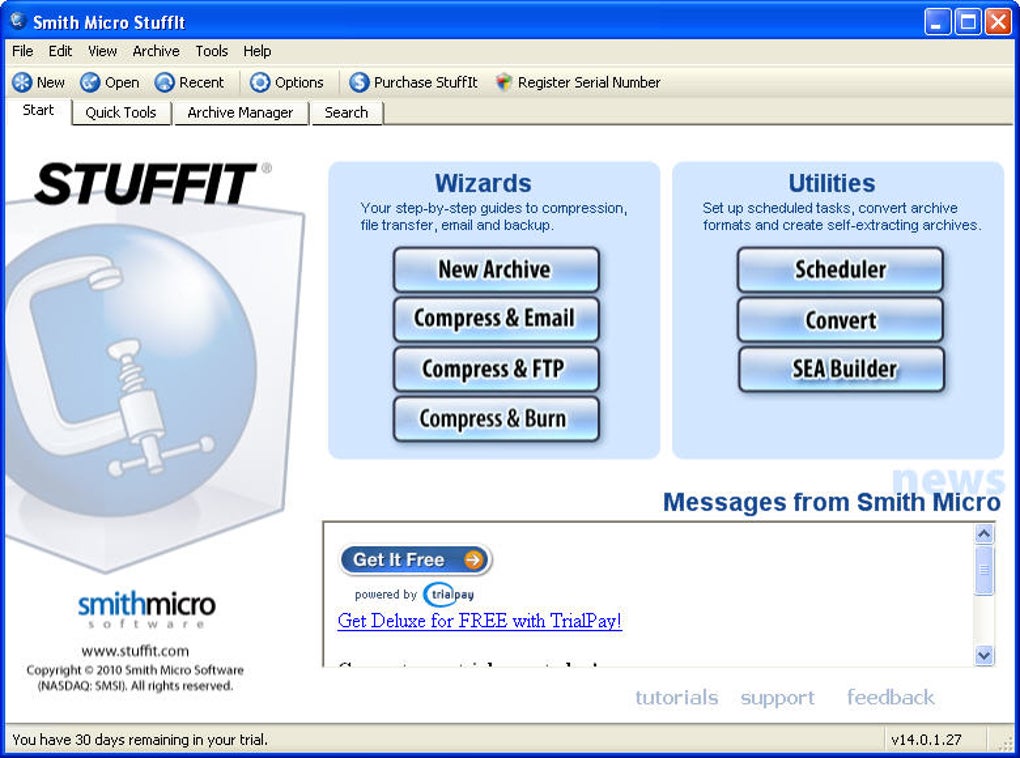Launch the New Archive wizard
This screenshot has height=758, width=1020.
pyautogui.click(x=496, y=269)
